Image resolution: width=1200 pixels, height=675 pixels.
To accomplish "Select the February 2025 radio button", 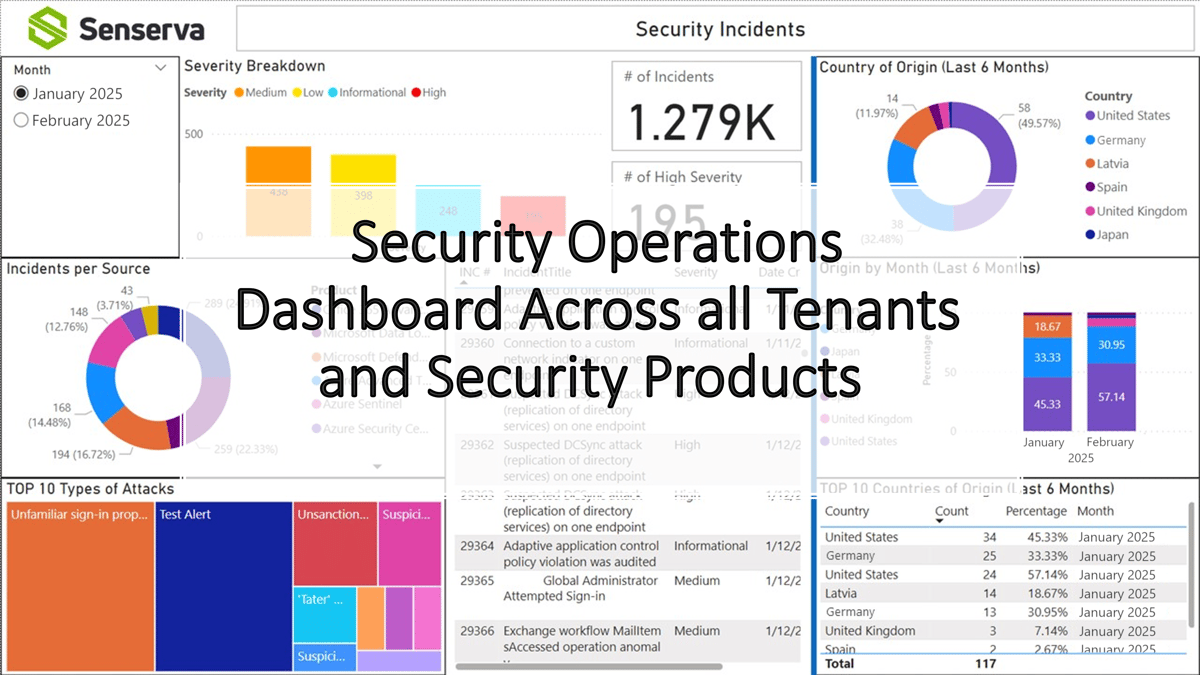I will 22,120.
